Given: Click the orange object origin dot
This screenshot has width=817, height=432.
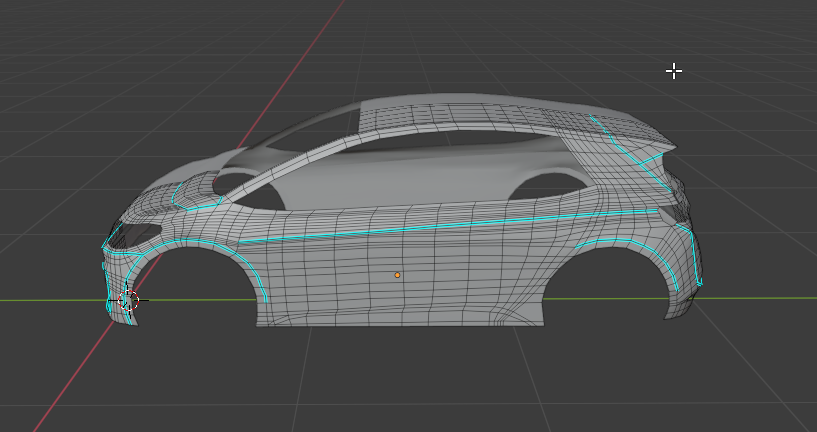Looking at the screenshot, I should (x=397, y=275).
